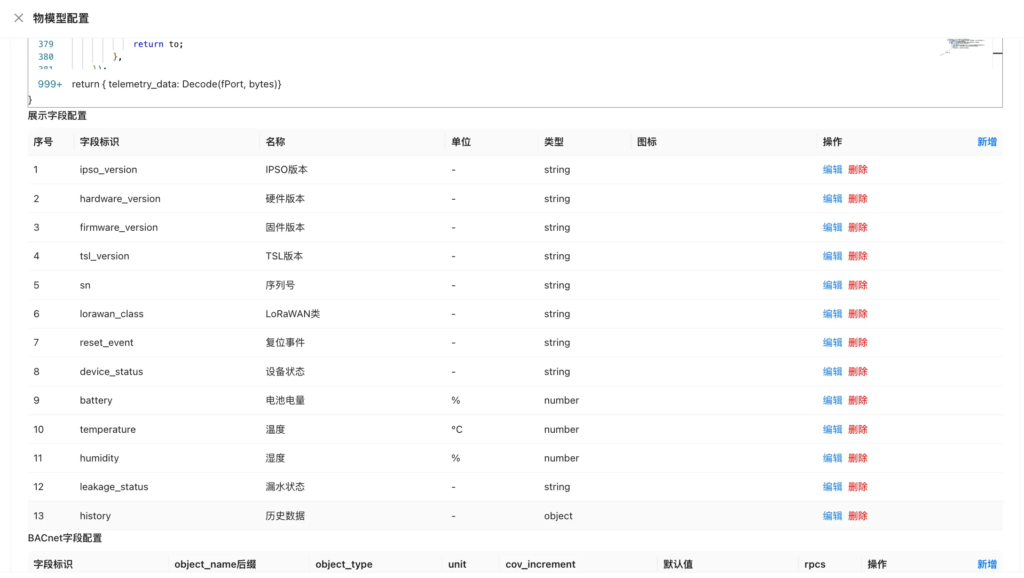The width and height of the screenshot is (1024, 578).
Task: Edit the tsl_version row
Action: click(832, 256)
